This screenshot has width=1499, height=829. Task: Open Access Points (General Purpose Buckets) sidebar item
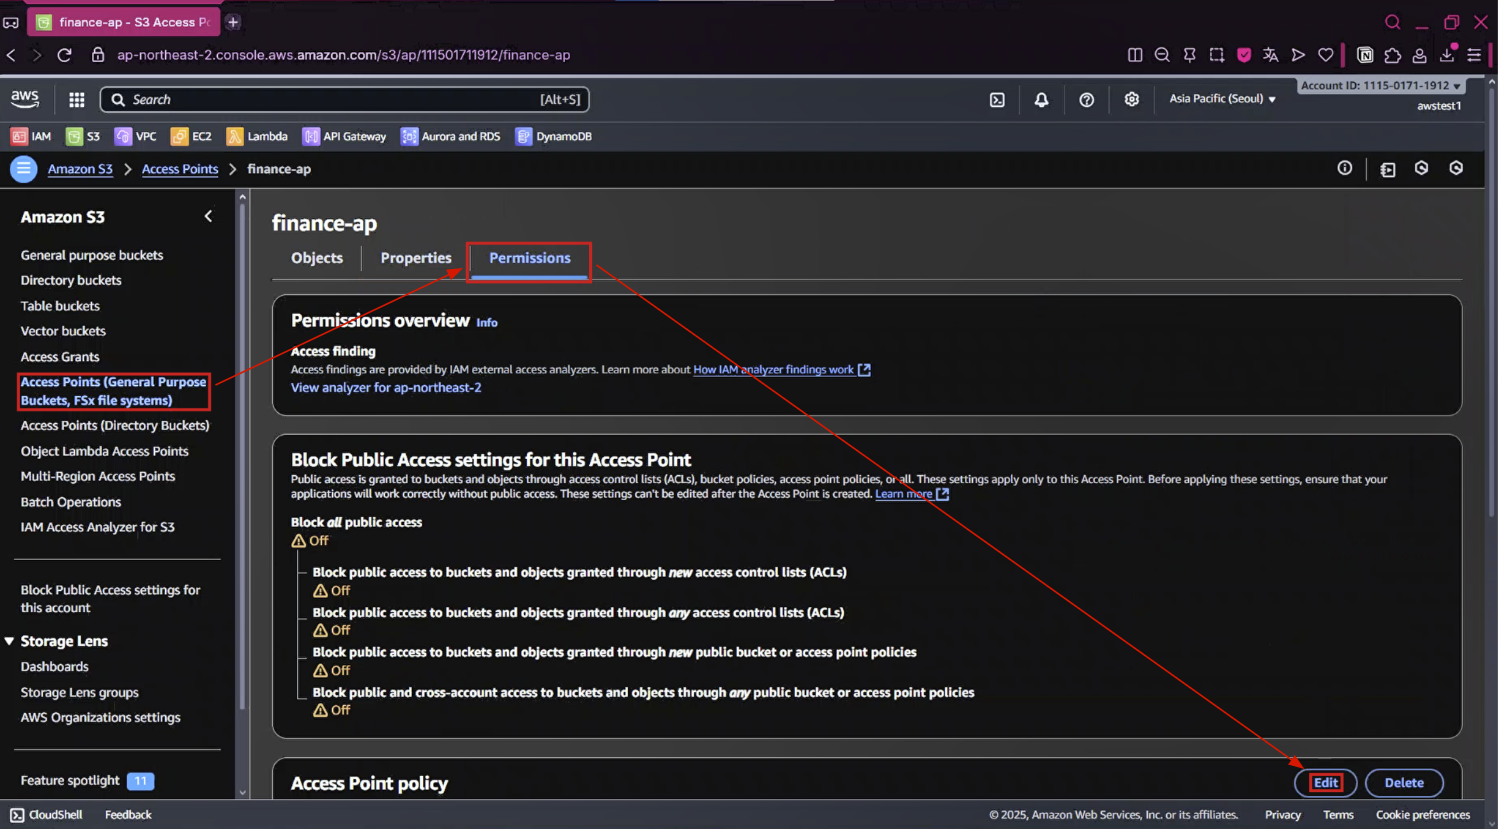click(x=113, y=391)
